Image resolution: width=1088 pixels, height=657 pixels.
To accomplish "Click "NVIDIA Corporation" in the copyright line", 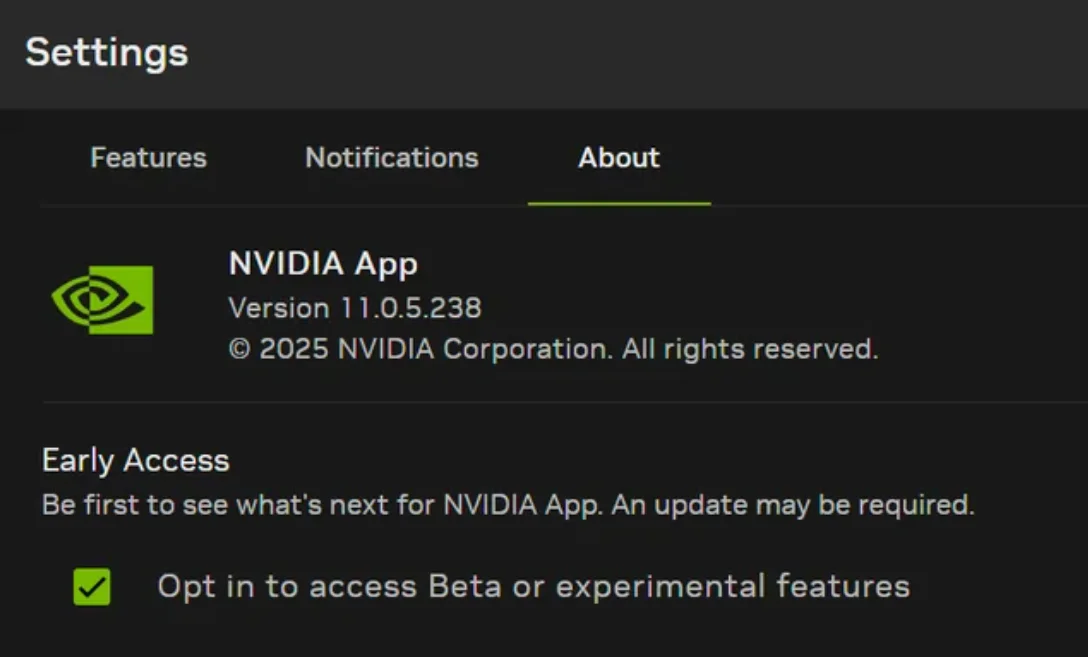I will pyautogui.click(x=474, y=350).
